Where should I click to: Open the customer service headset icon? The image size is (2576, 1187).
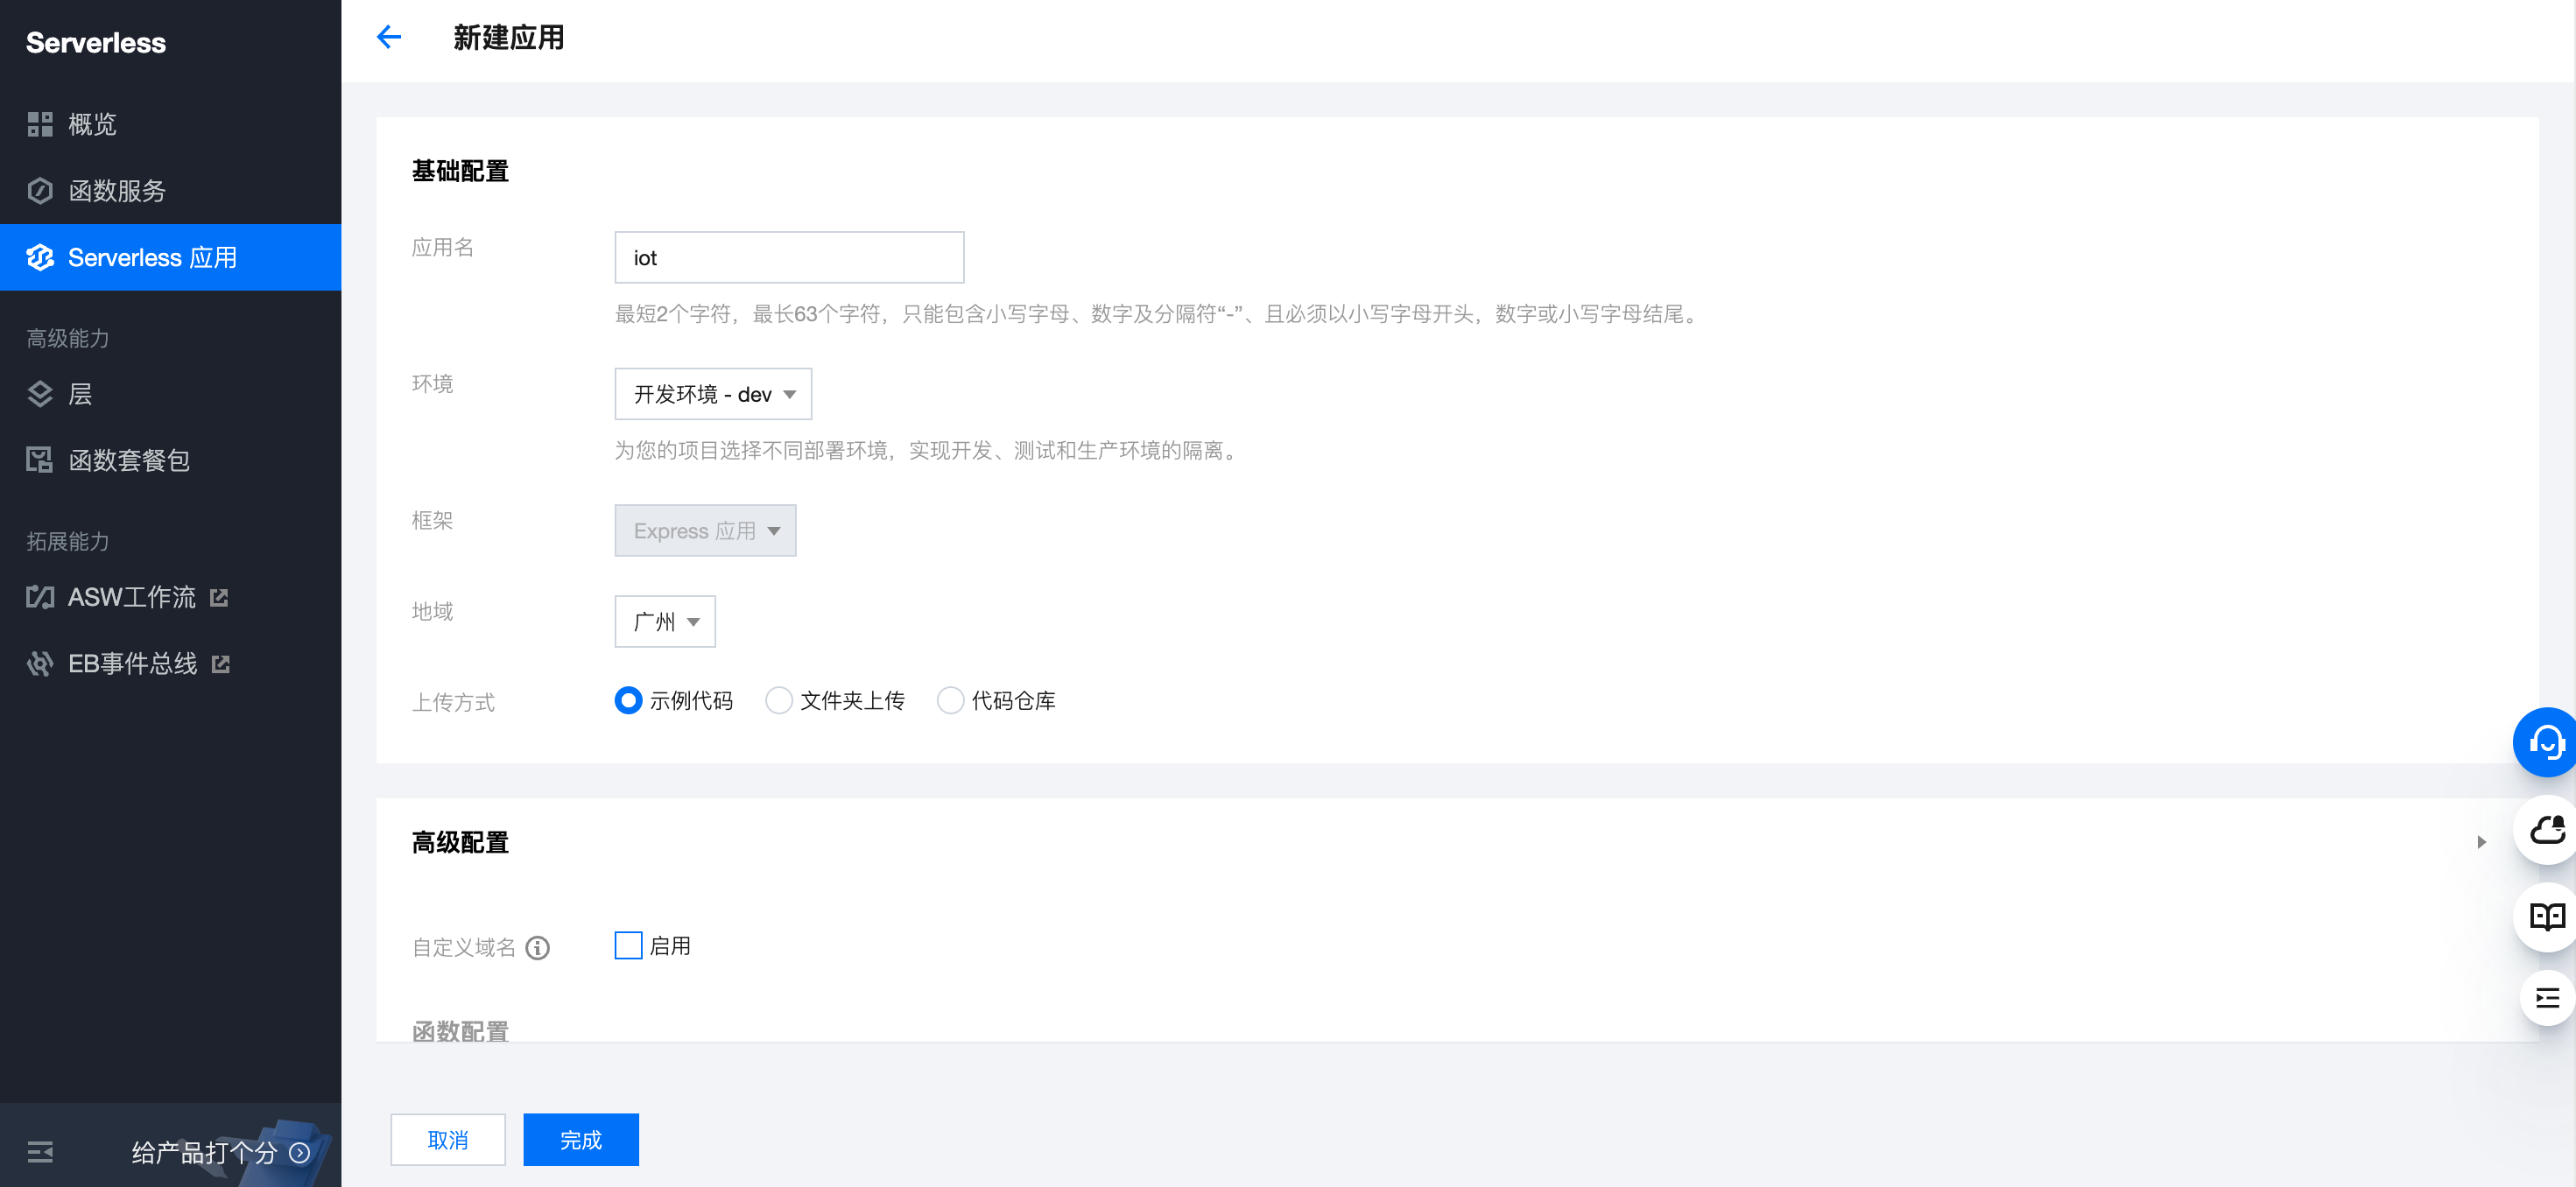[2545, 742]
